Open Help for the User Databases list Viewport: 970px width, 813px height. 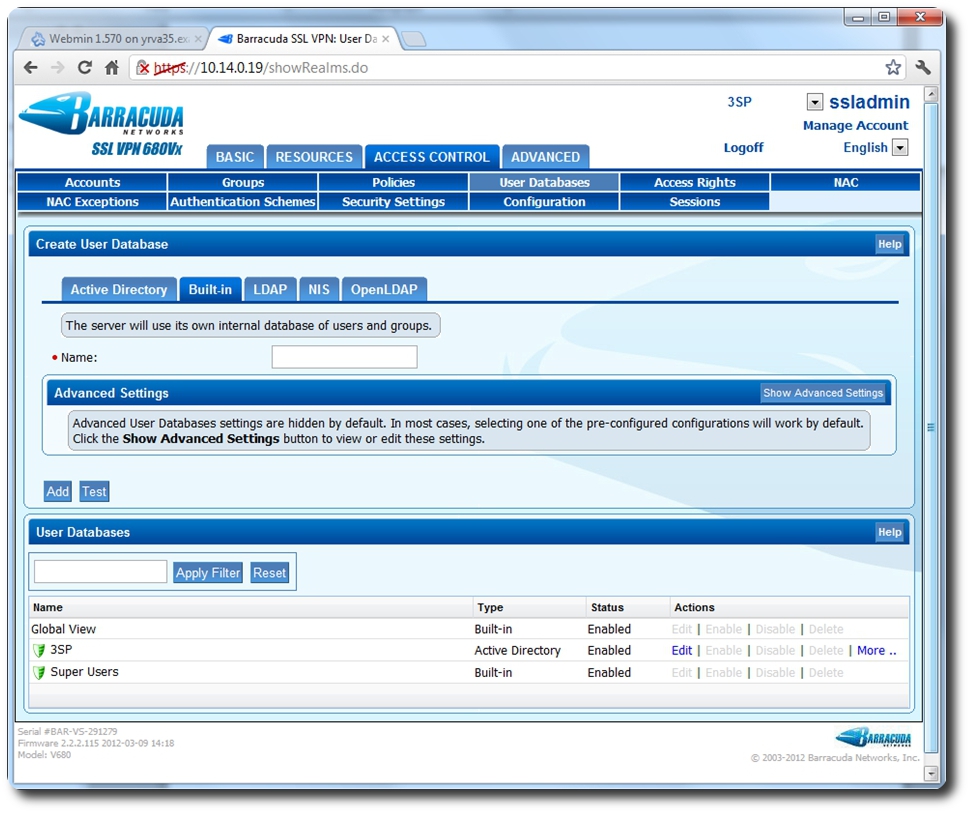(890, 532)
